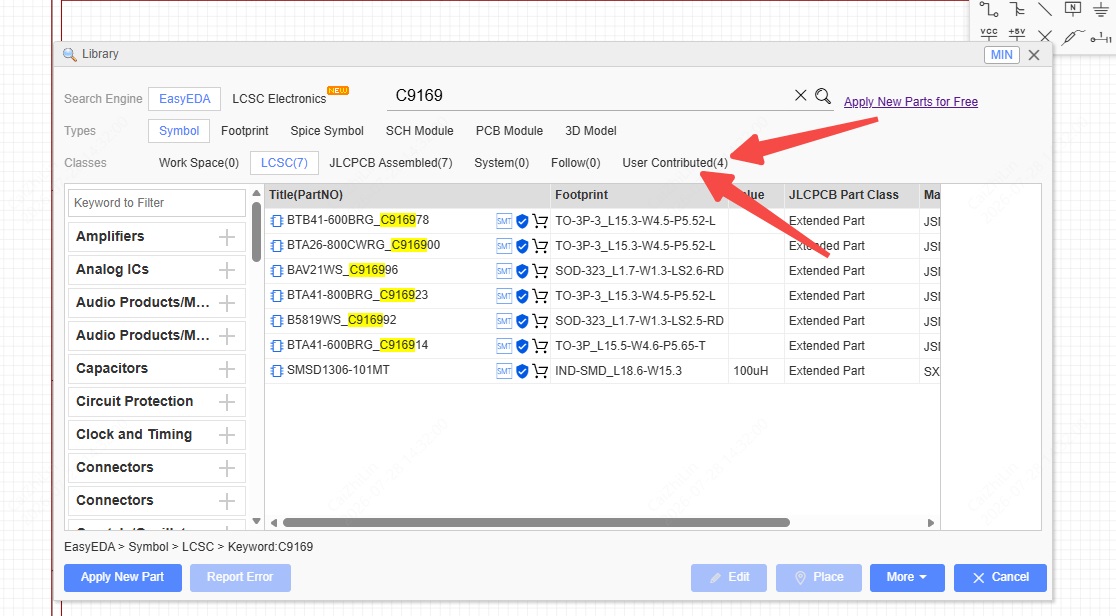
Task: Click the Place button
Action: coord(818,578)
